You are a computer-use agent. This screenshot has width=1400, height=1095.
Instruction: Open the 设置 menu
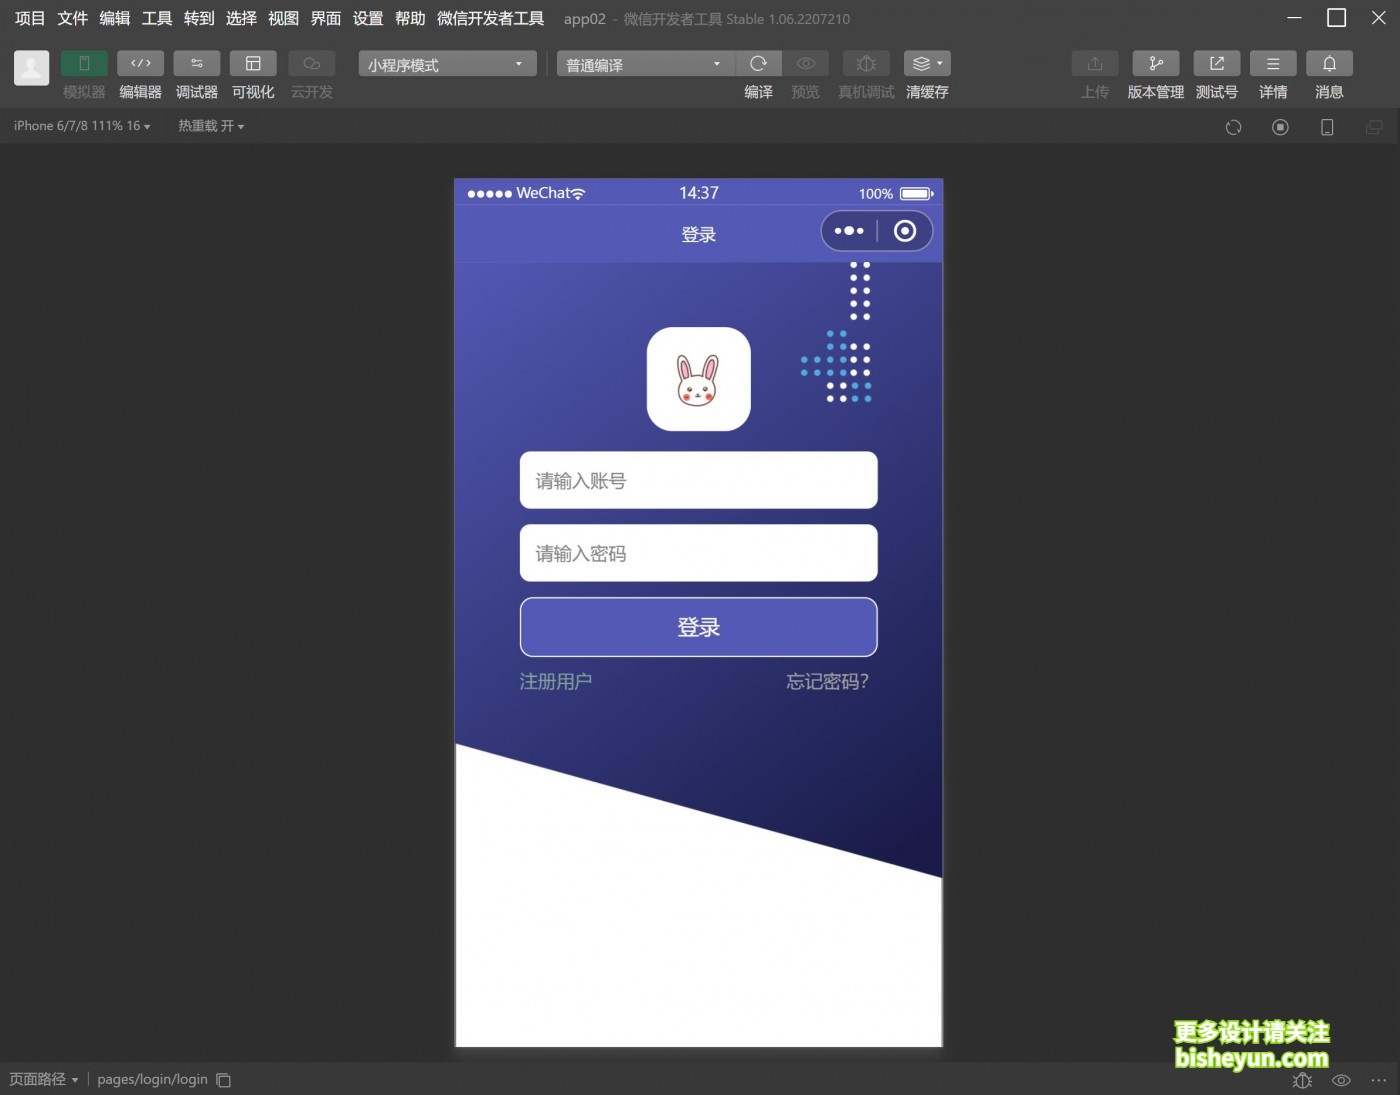(x=367, y=17)
